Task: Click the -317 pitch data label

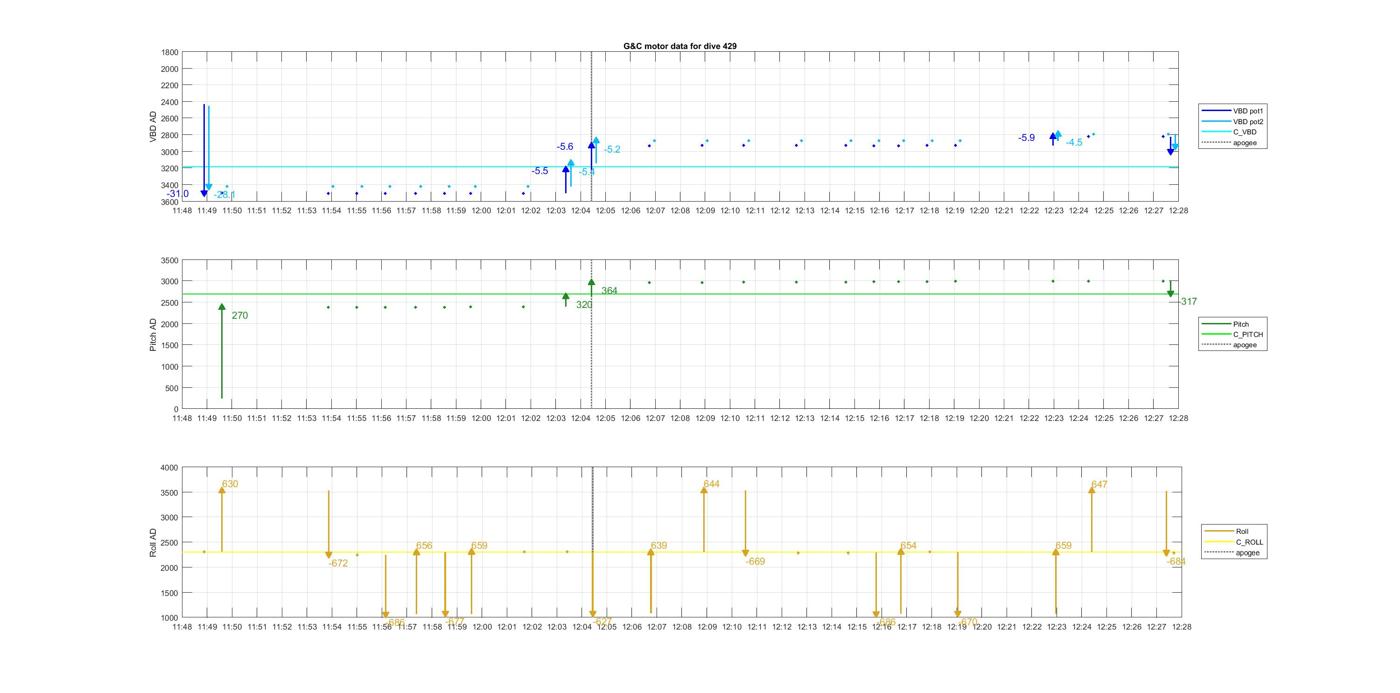Action: point(1187,302)
